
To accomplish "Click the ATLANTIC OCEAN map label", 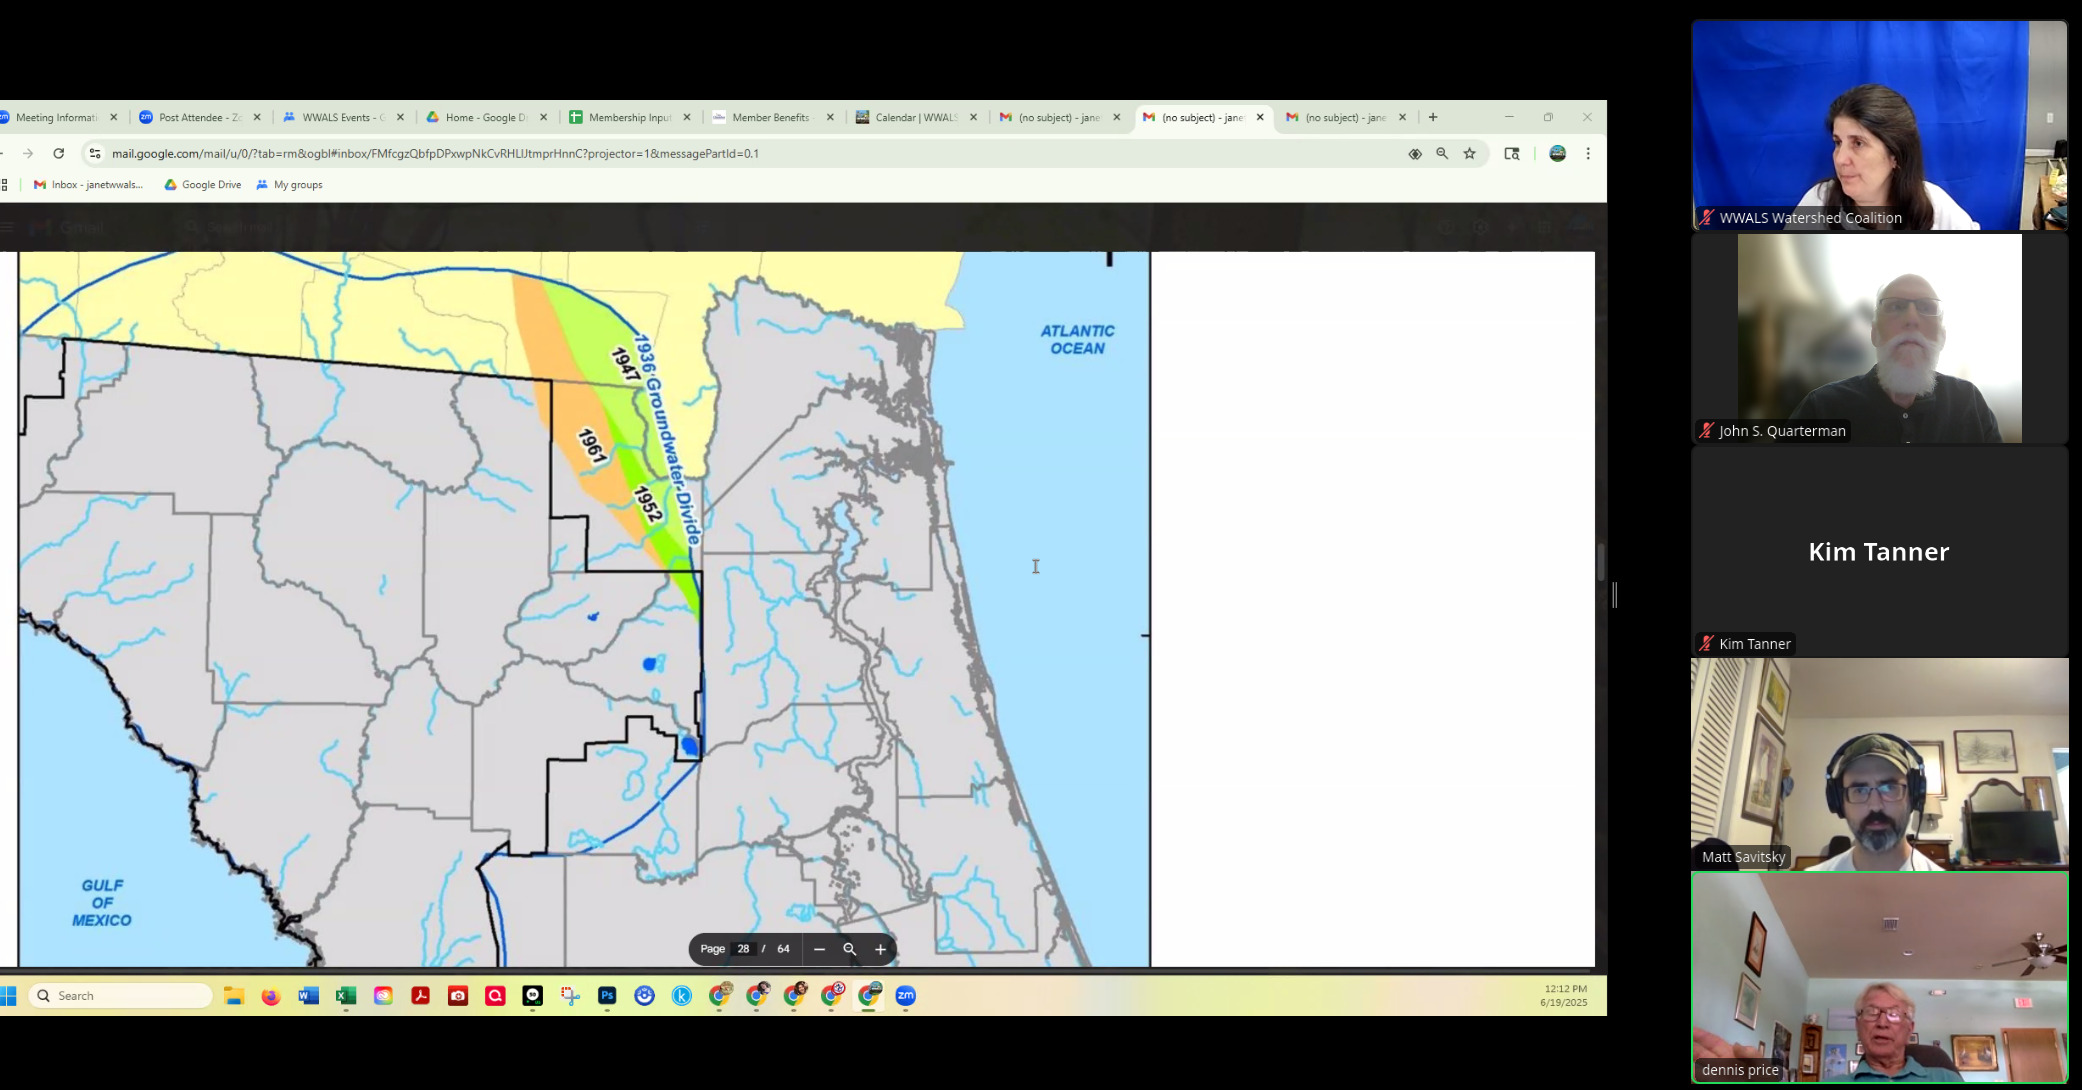I will (1077, 339).
